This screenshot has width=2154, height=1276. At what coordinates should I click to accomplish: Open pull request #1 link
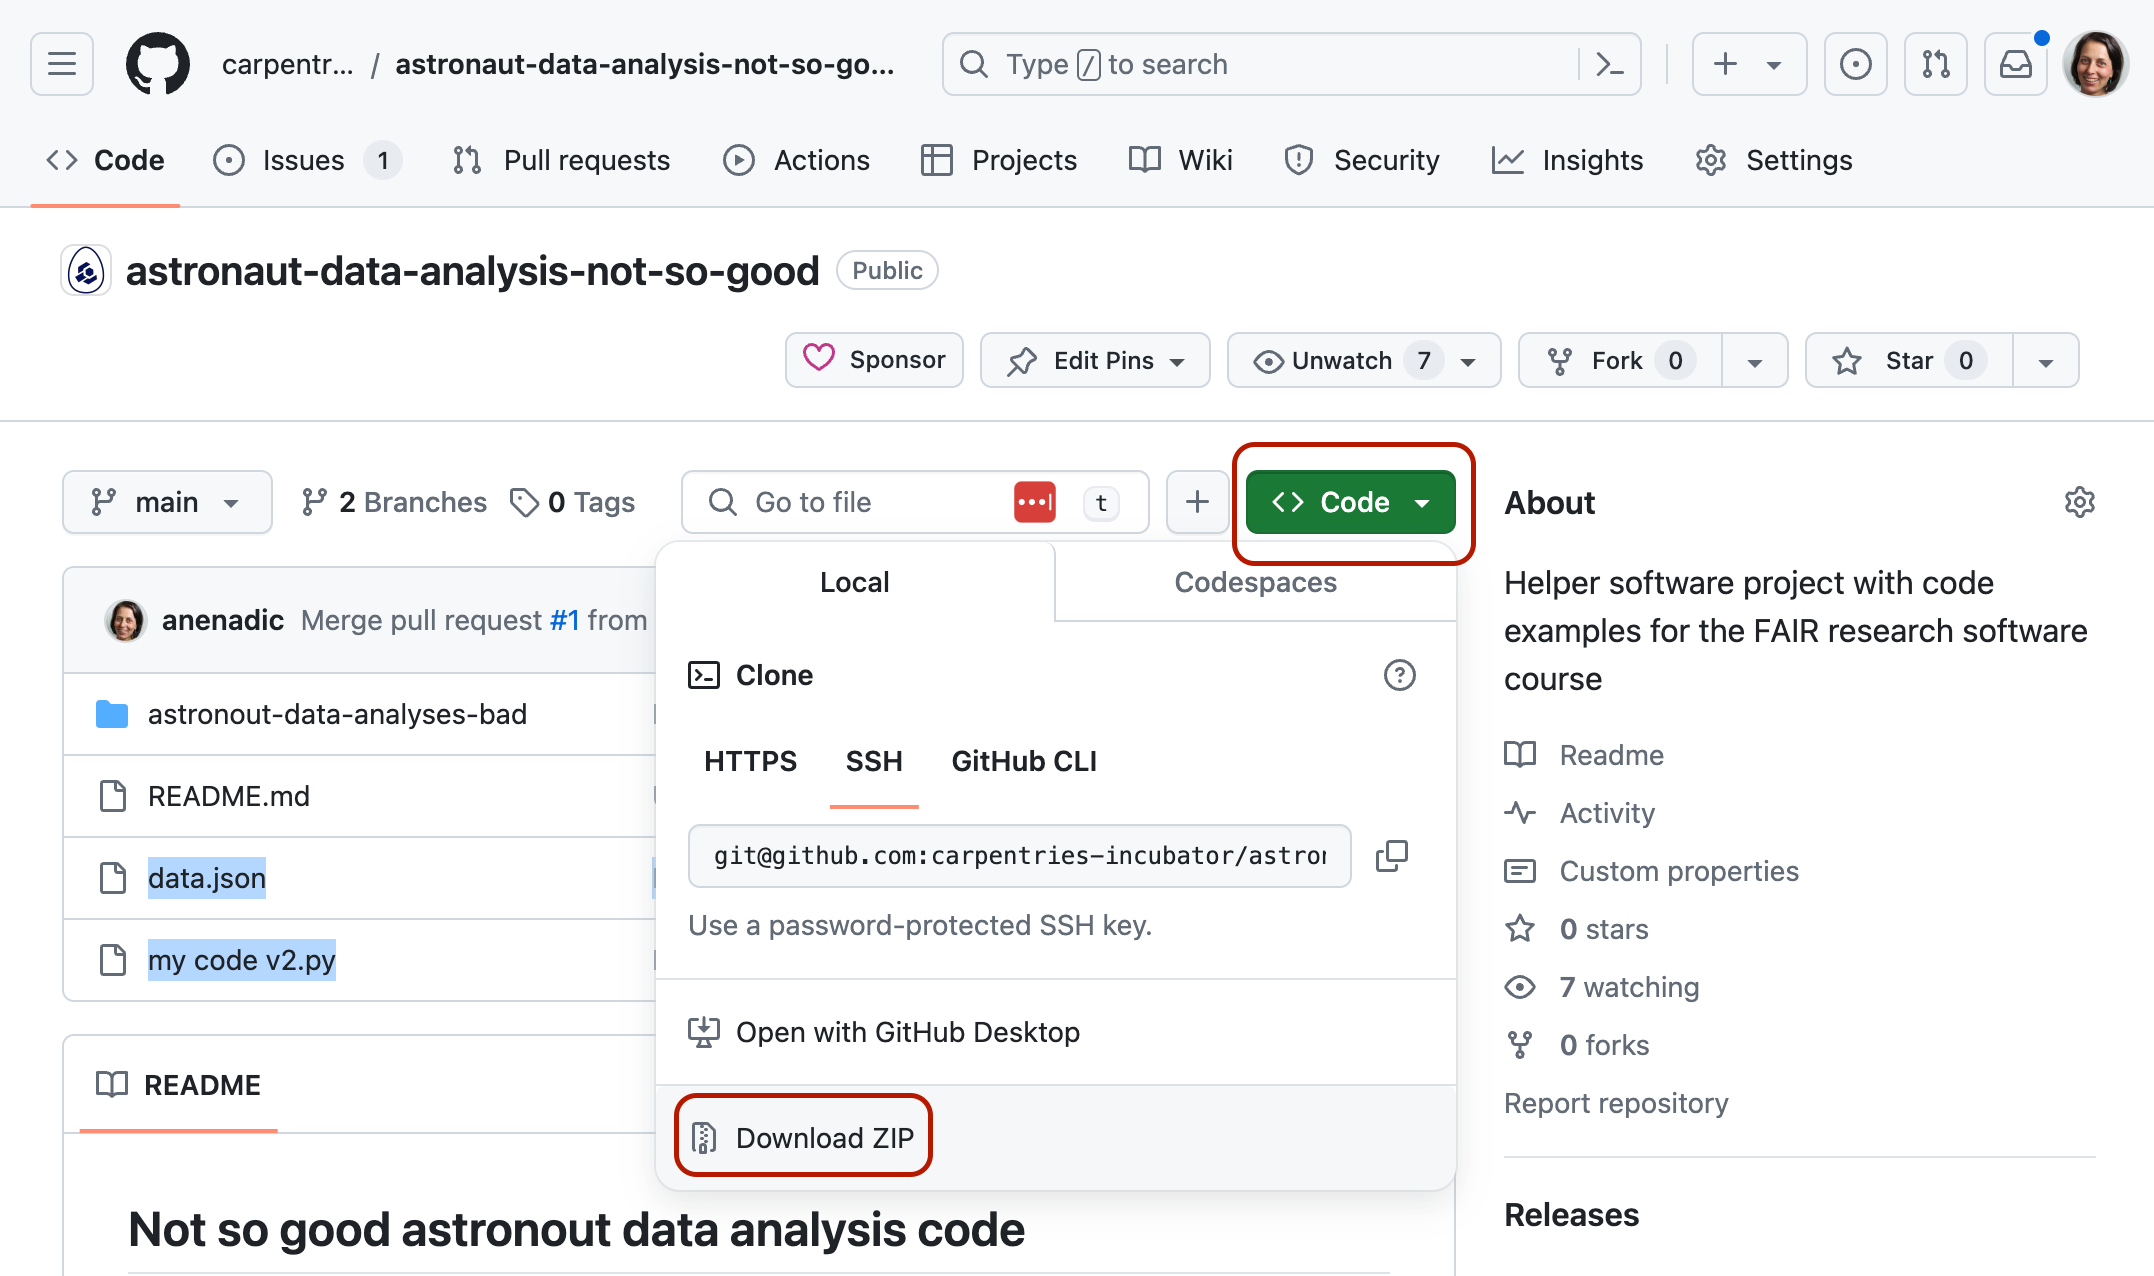[565, 620]
